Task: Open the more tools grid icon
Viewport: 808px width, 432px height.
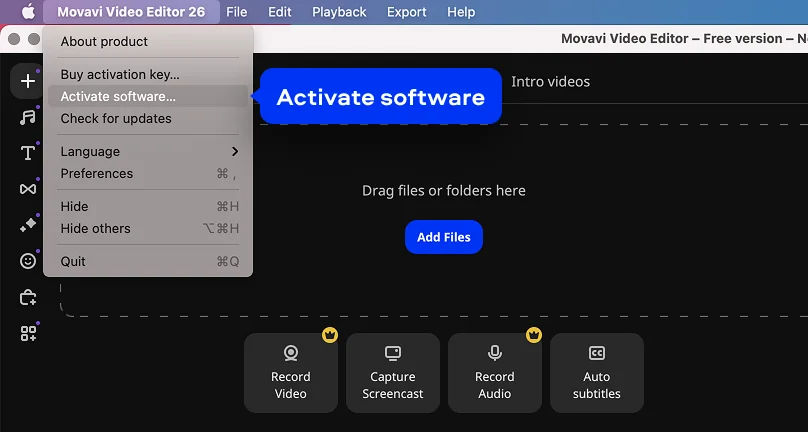Action: tap(27, 334)
